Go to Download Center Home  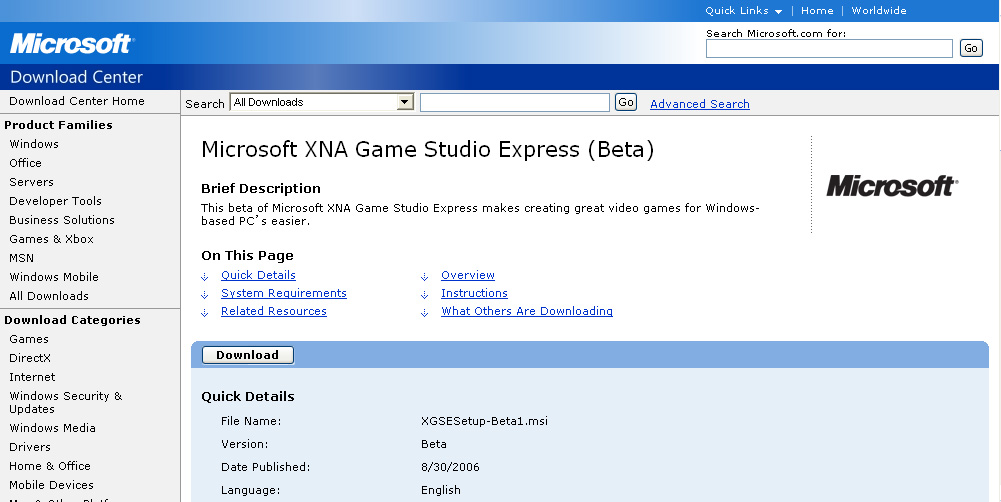(77, 101)
